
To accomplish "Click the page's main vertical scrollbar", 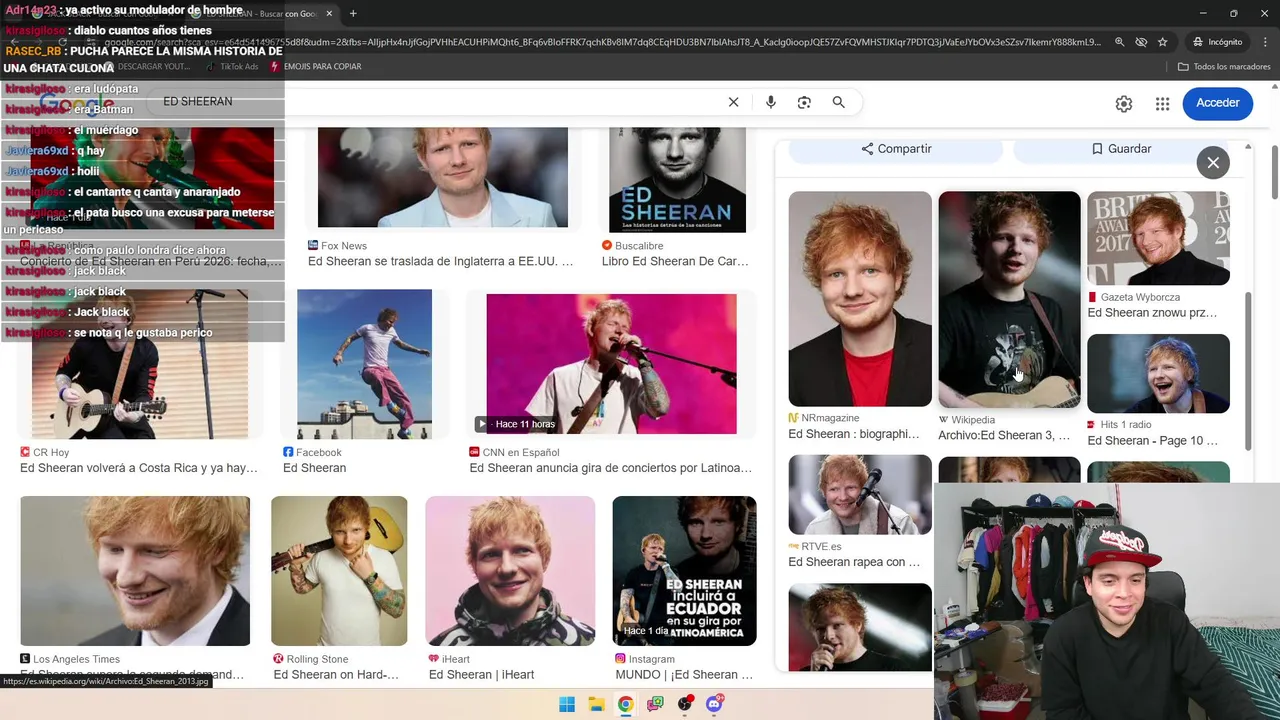I will 1275,172.
